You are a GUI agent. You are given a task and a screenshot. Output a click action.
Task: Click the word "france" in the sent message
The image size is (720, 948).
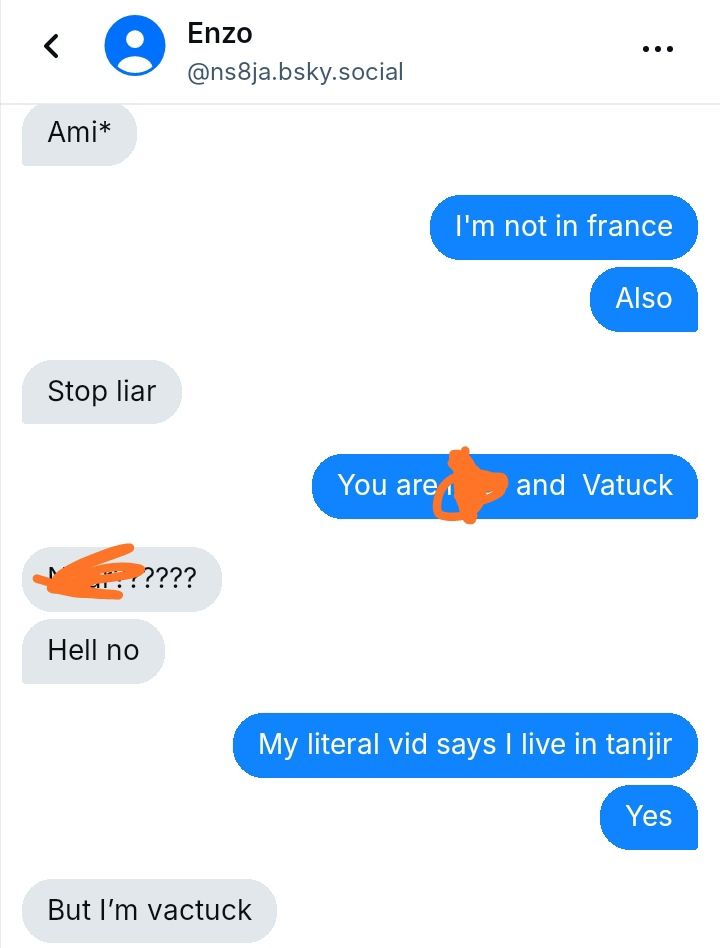(629, 227)
